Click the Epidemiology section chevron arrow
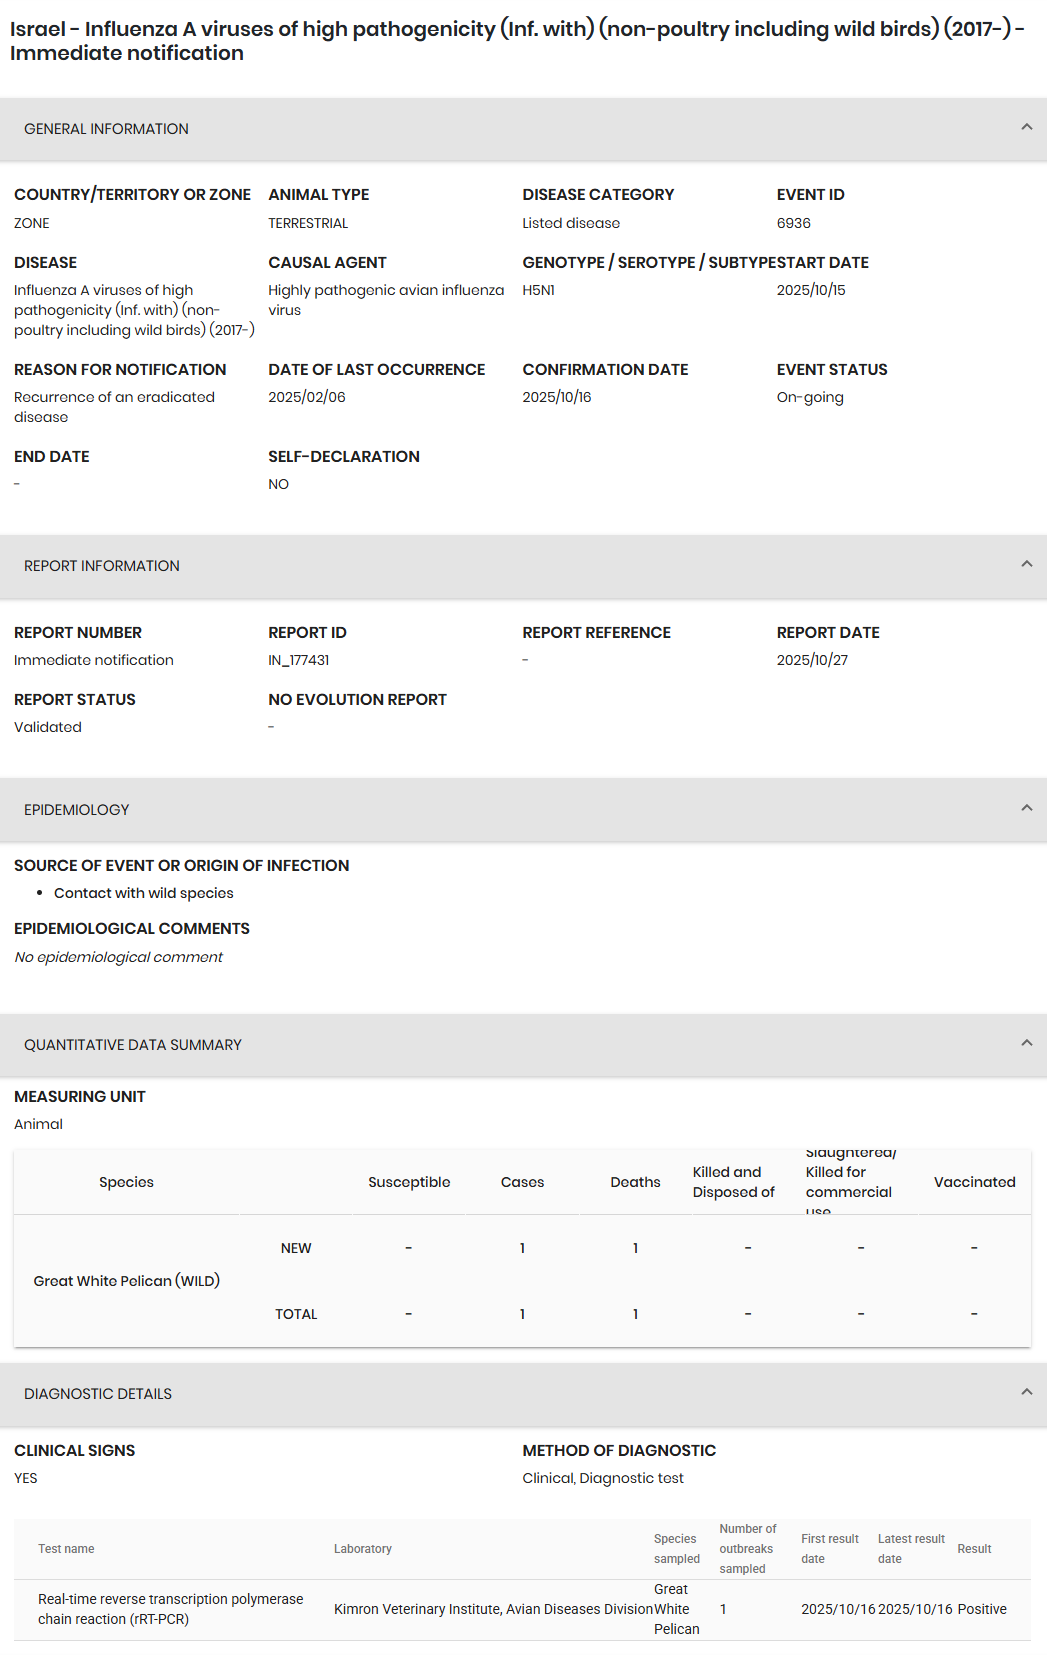The width and height of the screenshot is (1047, 1655). pos(1026,808)
